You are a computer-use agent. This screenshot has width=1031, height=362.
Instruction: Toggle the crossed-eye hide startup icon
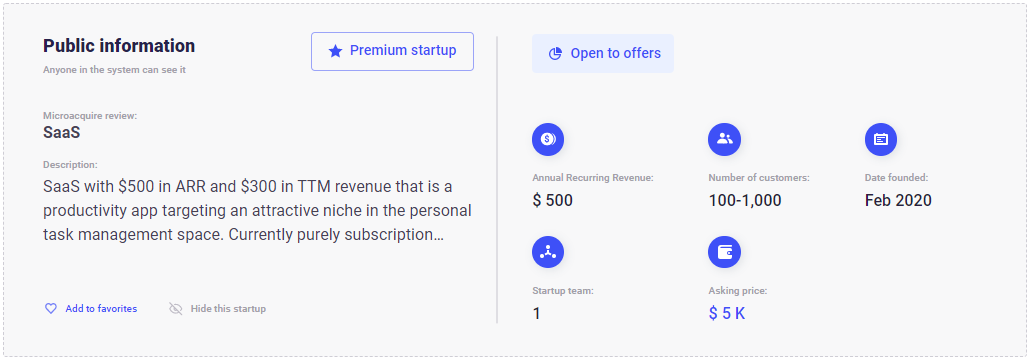tap(176, 309)
